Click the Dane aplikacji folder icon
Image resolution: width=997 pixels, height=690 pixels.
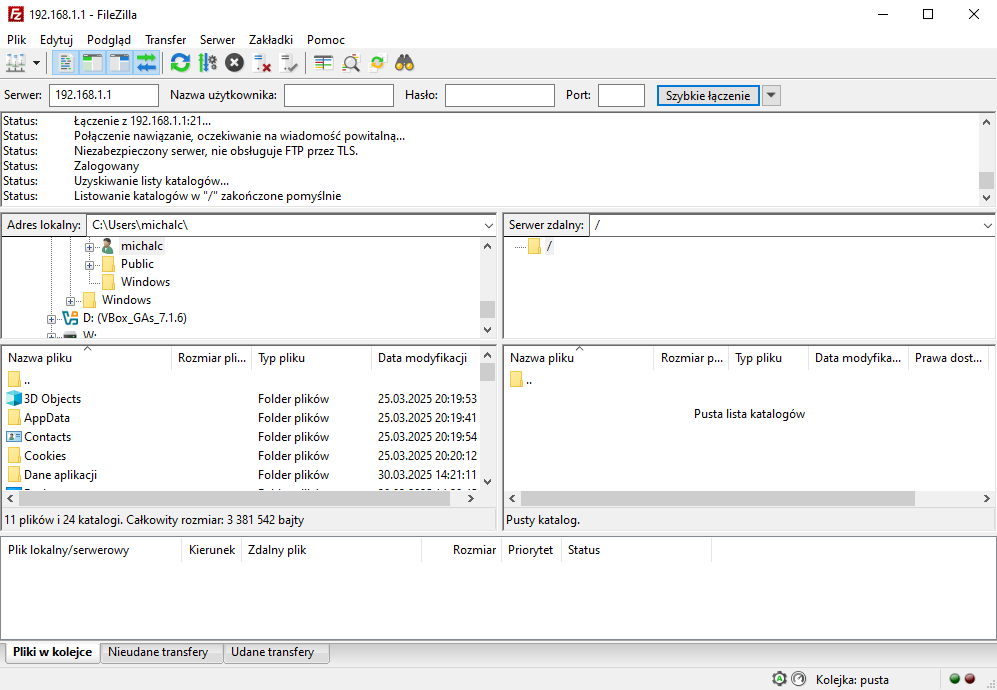(14, 475)
